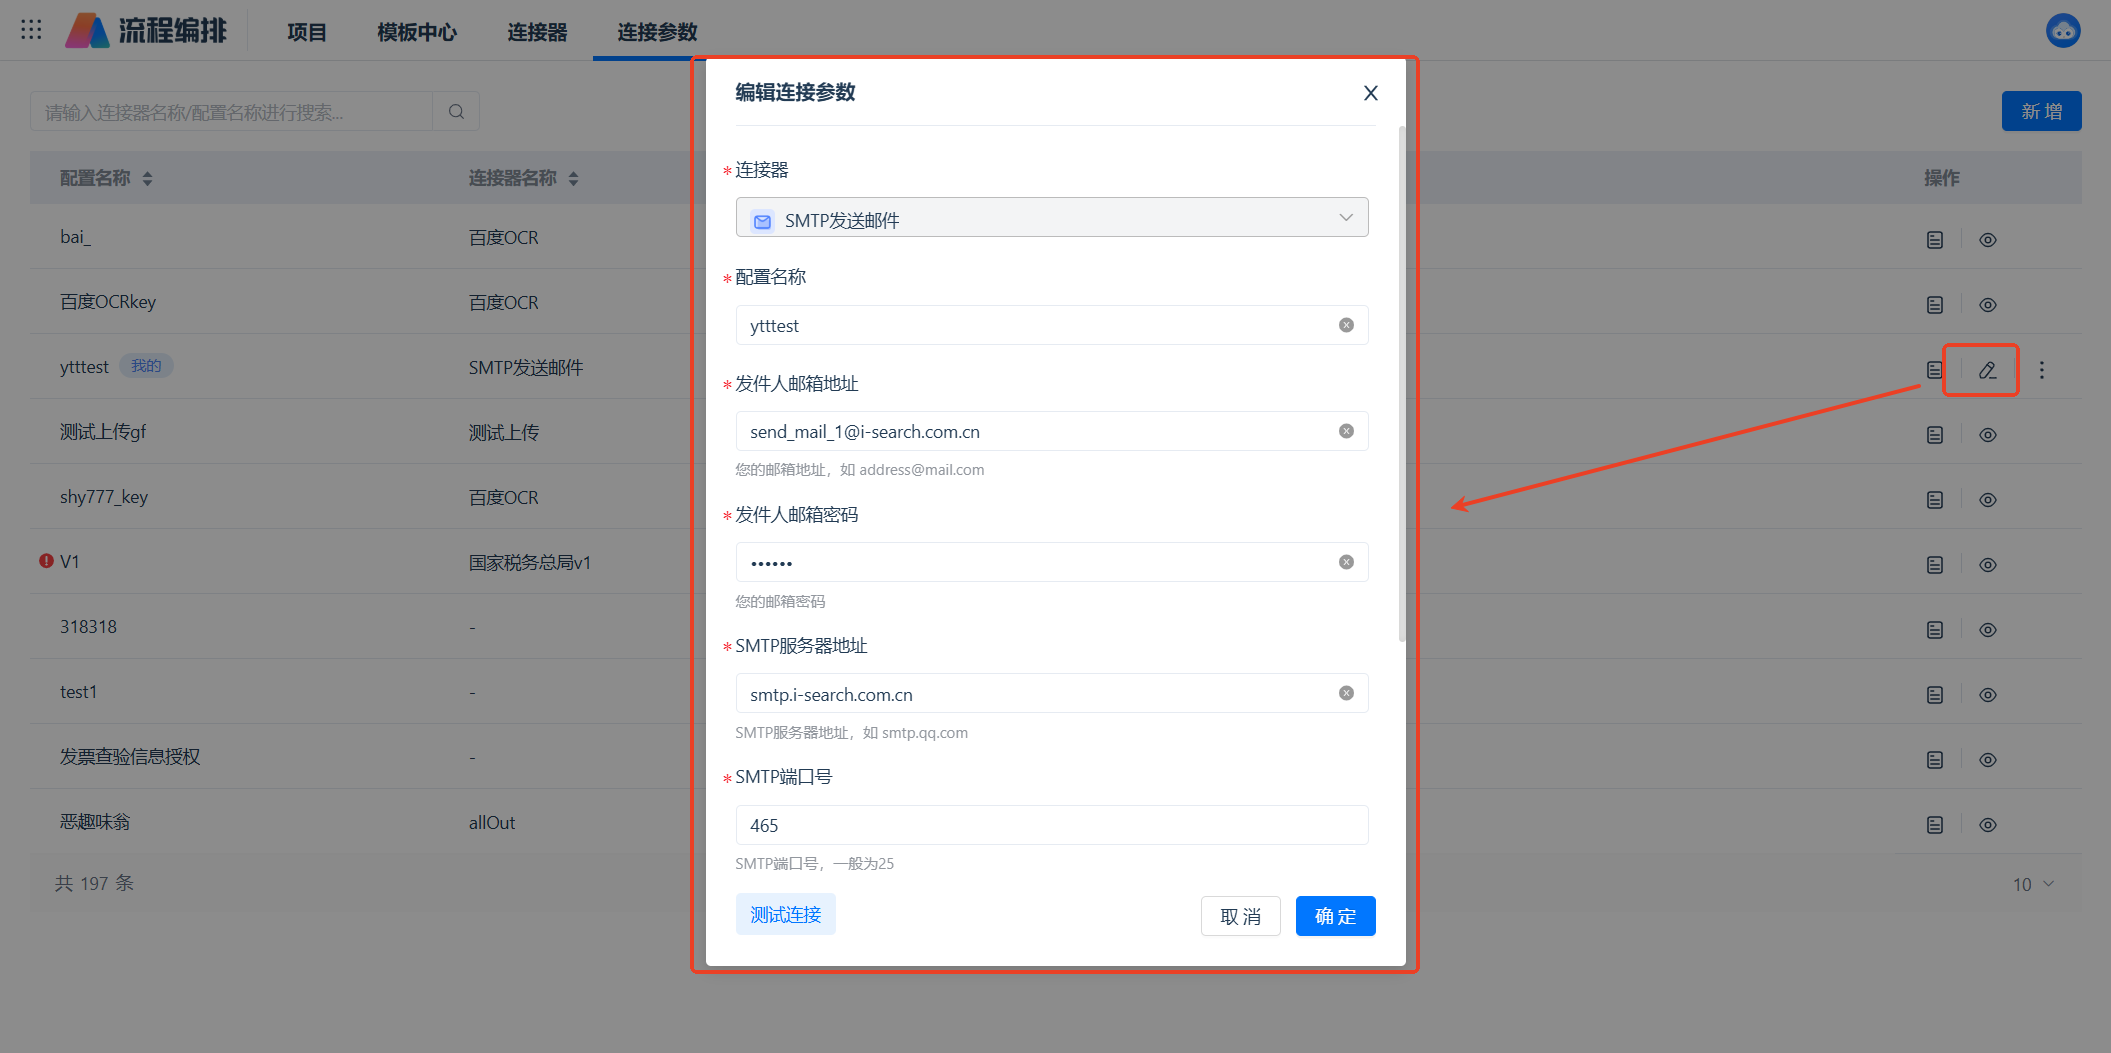Clear the sender email address field
2111x1053 pixels.
pos(1346,431)
